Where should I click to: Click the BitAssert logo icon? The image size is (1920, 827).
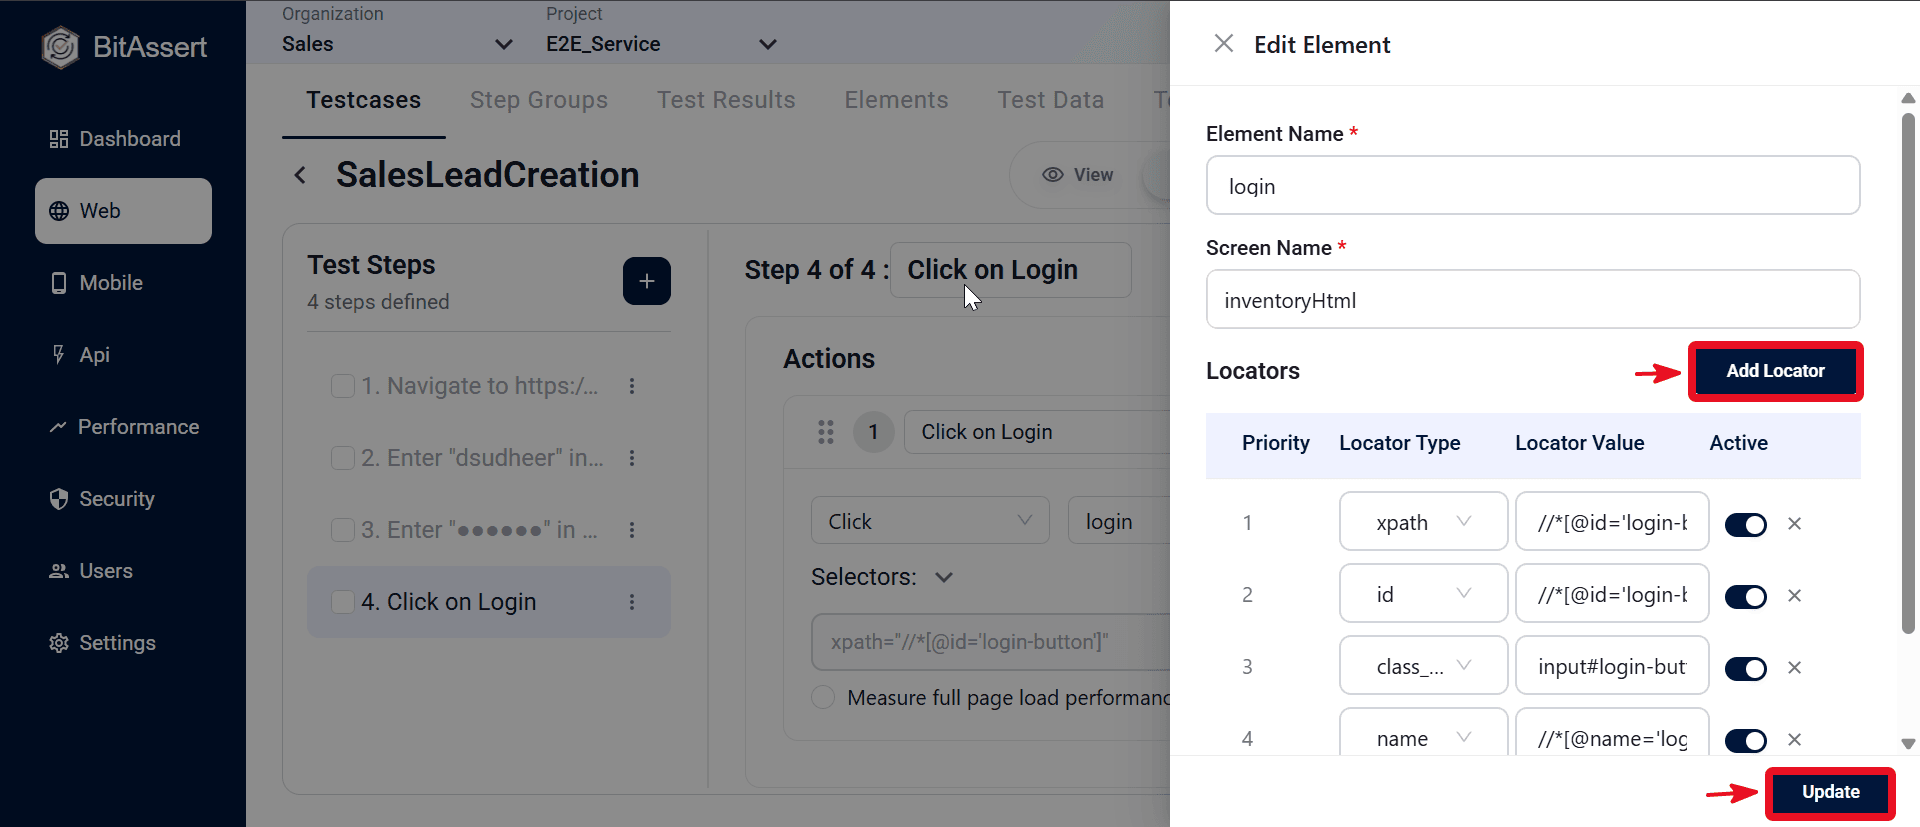60,47
